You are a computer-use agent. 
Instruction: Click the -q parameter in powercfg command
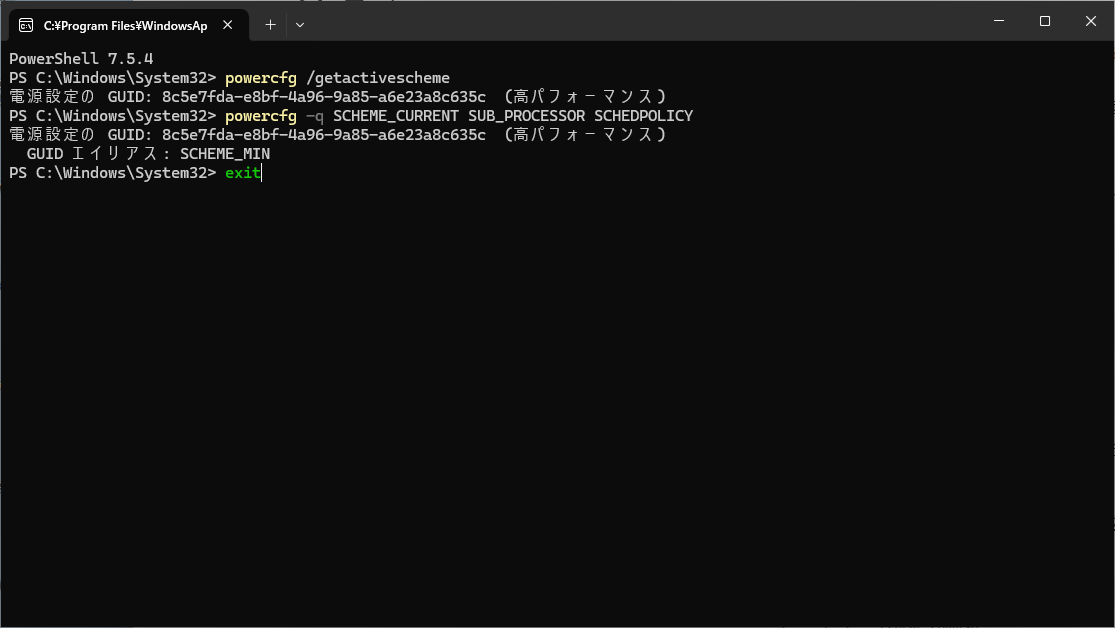tap(314, 116)
